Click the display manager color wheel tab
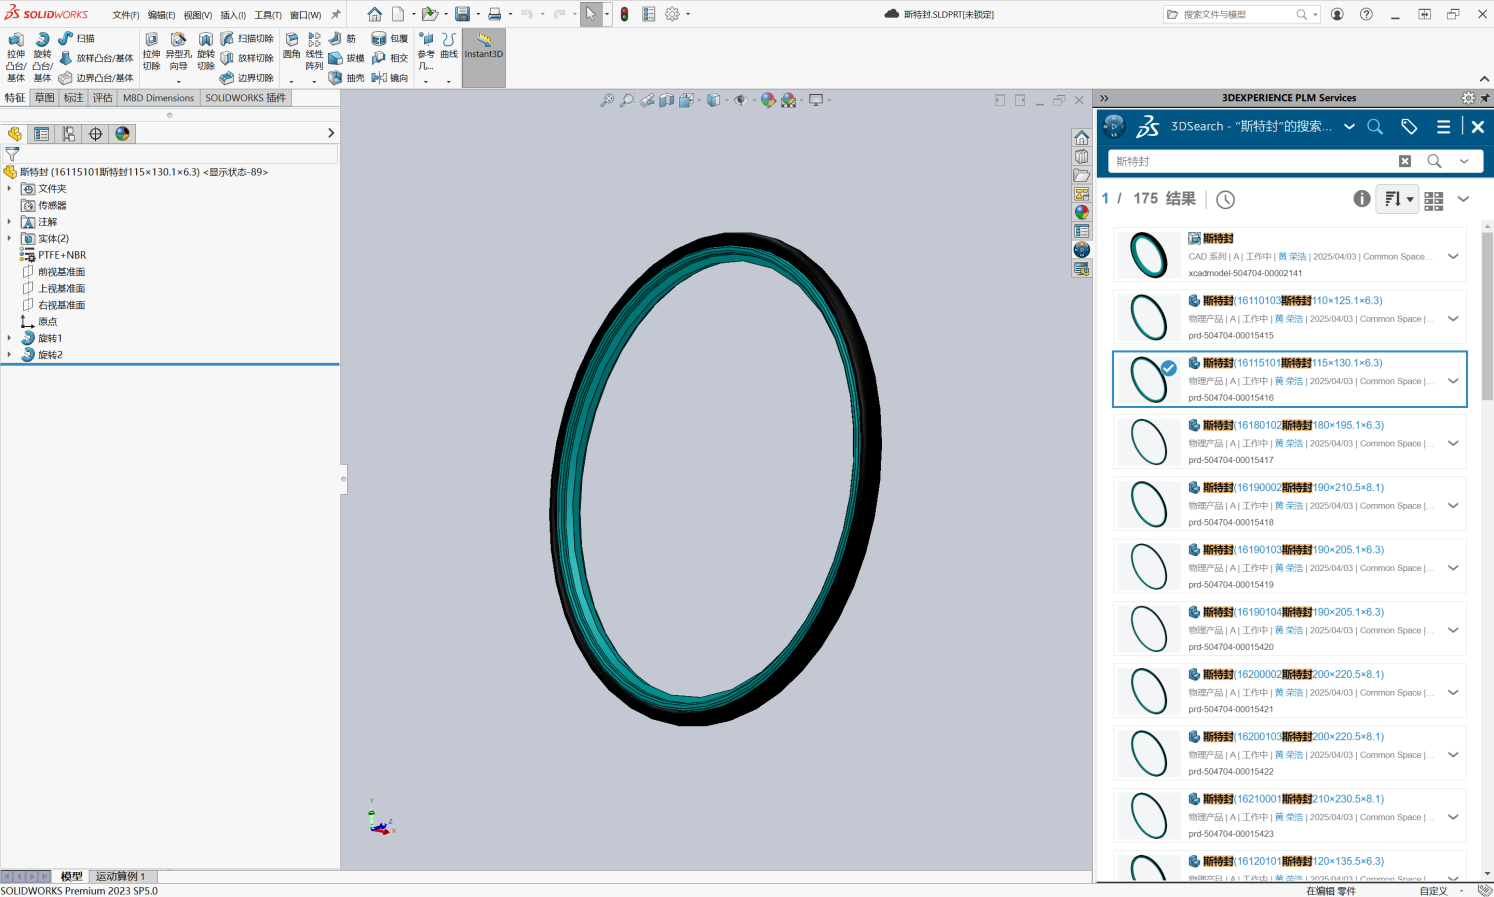The image size is (1494, 897). tap(122, 134)
